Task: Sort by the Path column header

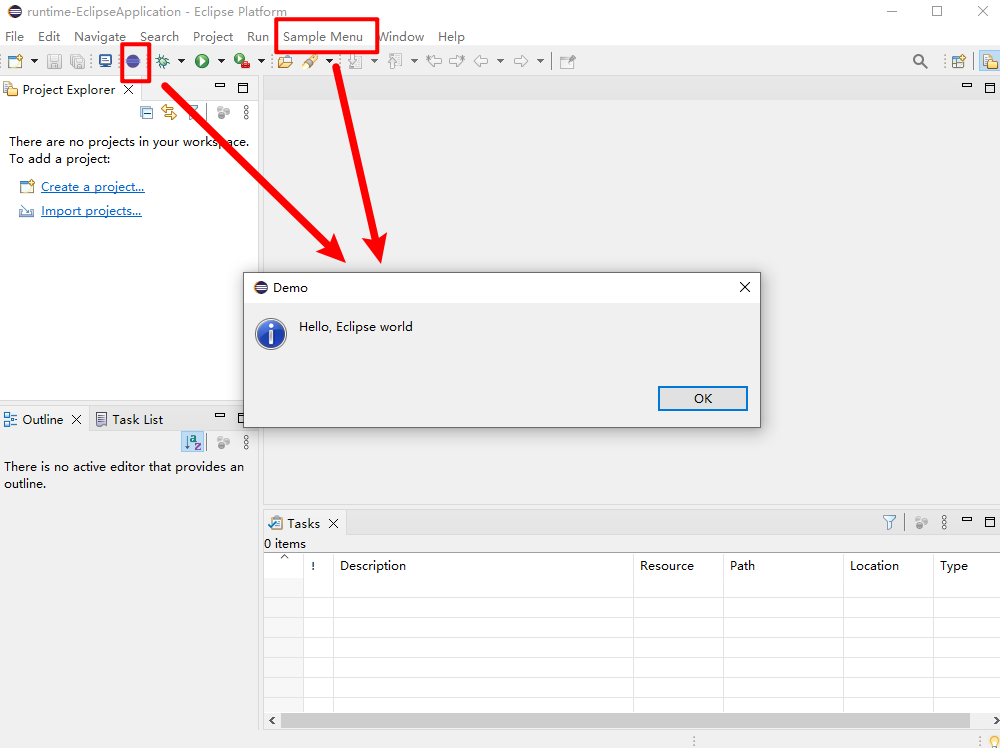Action: pyautogui.click(x=784, y=566)
